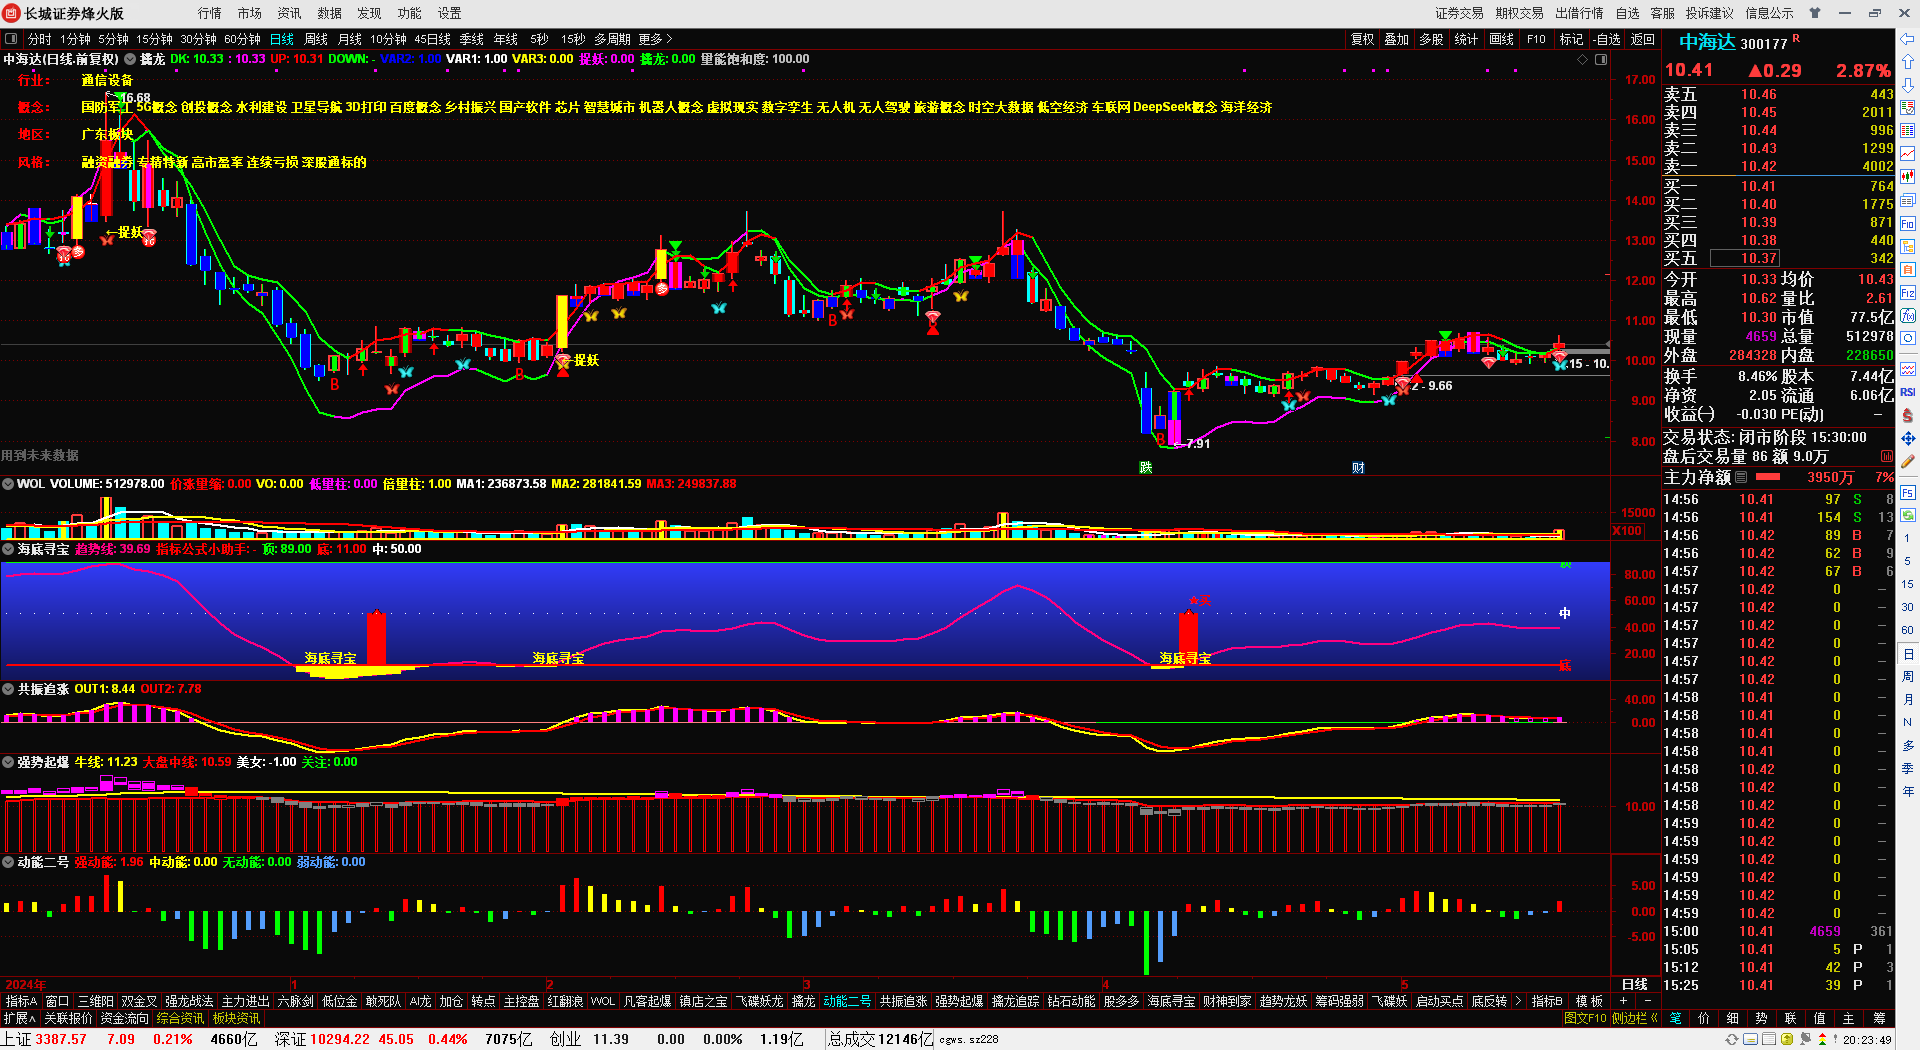Switch to the 周线 period tab
The image size is (1920, 1050).
316,39
